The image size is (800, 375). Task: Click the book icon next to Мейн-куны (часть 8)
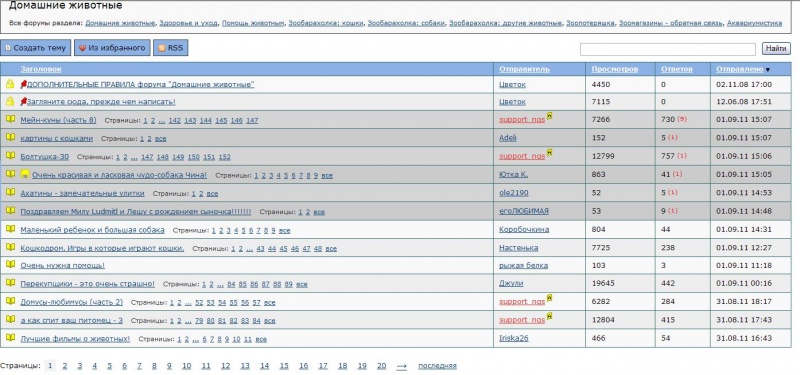pyautogui.click(x=10, y=119)
